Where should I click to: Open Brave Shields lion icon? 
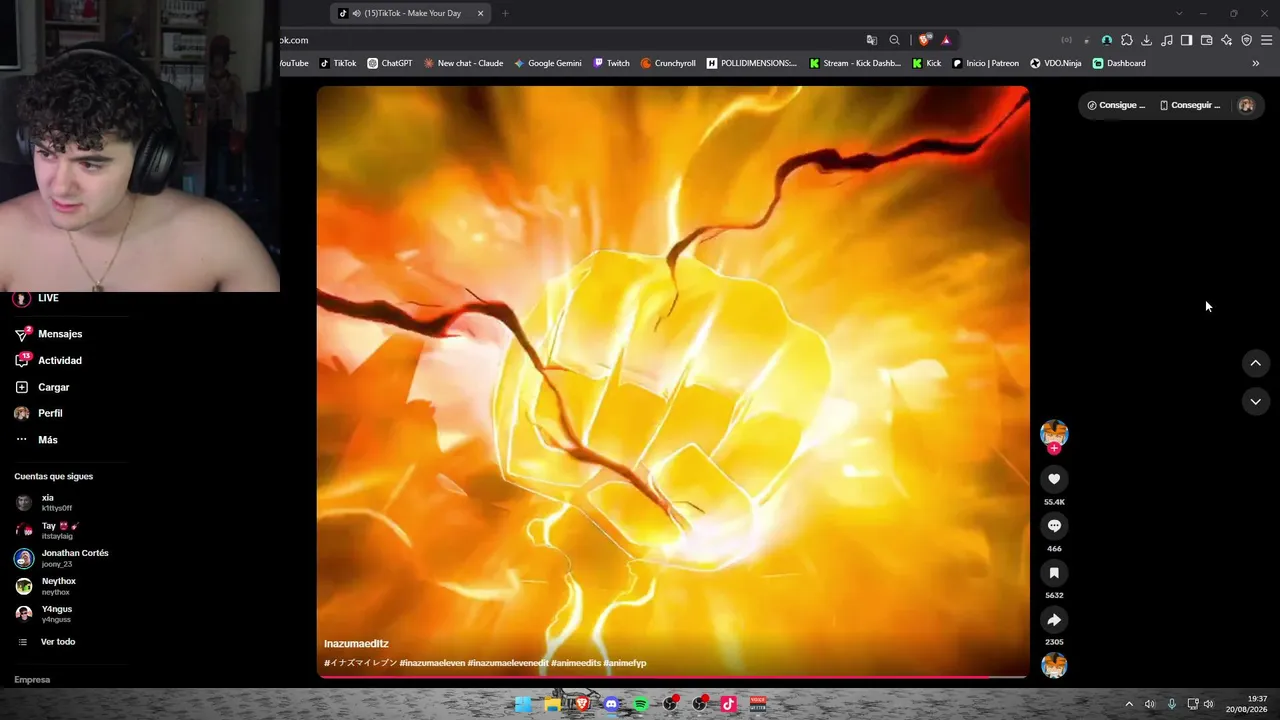tap(925, 40)
